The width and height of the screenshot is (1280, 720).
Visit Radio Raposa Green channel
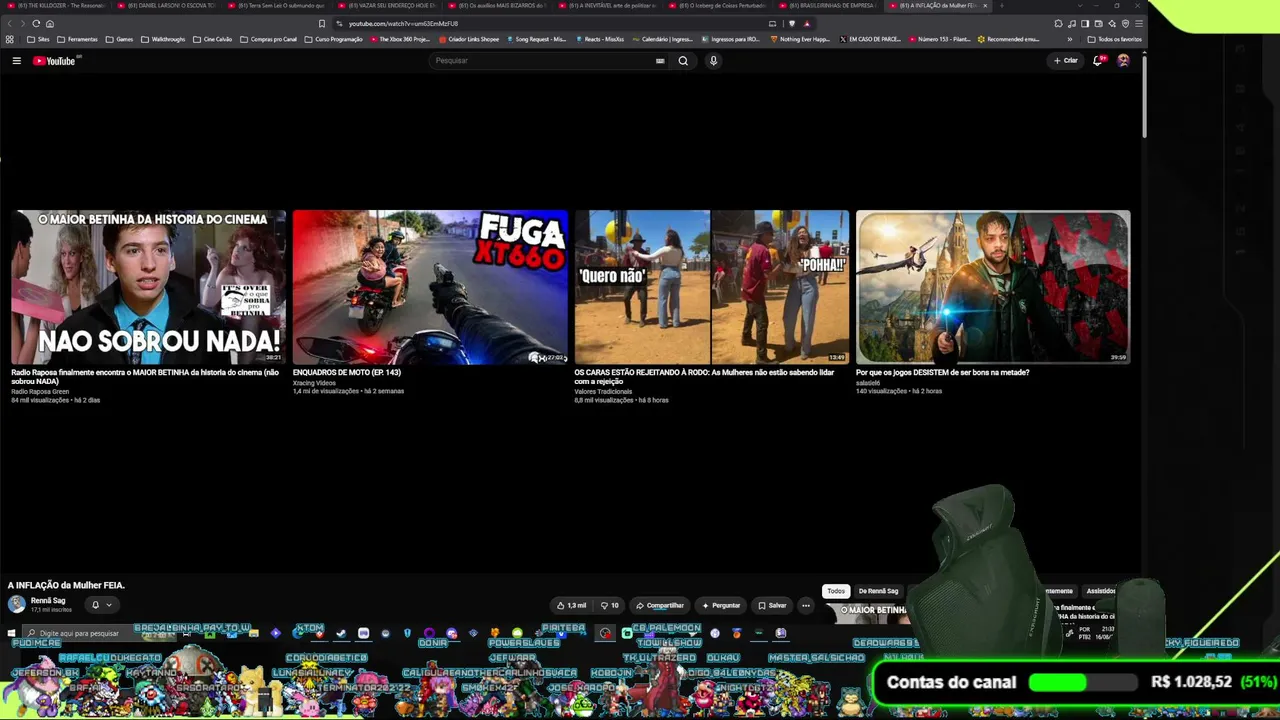(x=40, y=392)
